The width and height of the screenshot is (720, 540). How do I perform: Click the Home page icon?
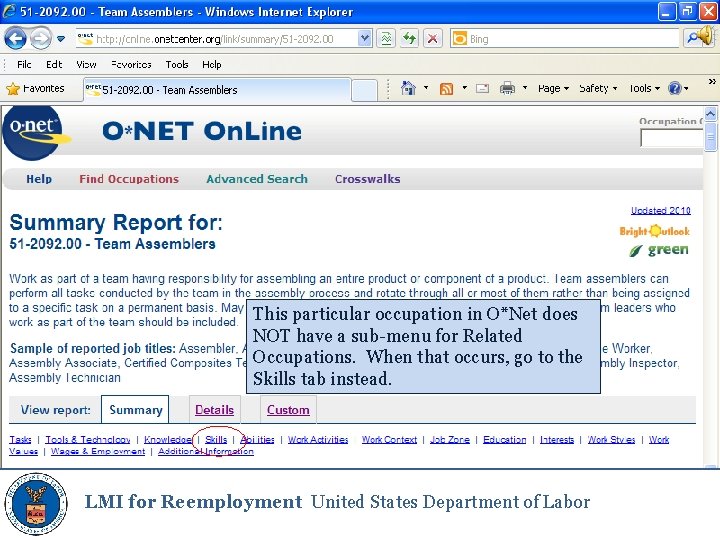pos(408,88)
